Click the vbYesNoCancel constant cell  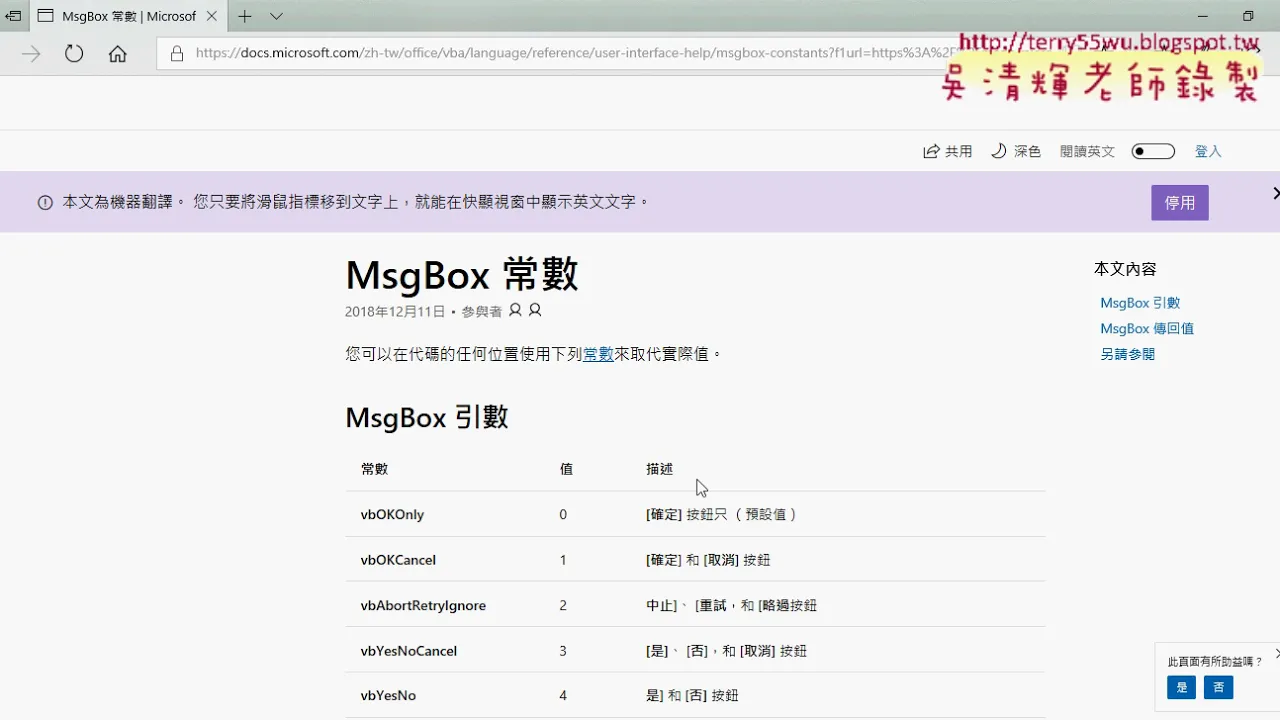pyautogui.click(x=408, y=651)
